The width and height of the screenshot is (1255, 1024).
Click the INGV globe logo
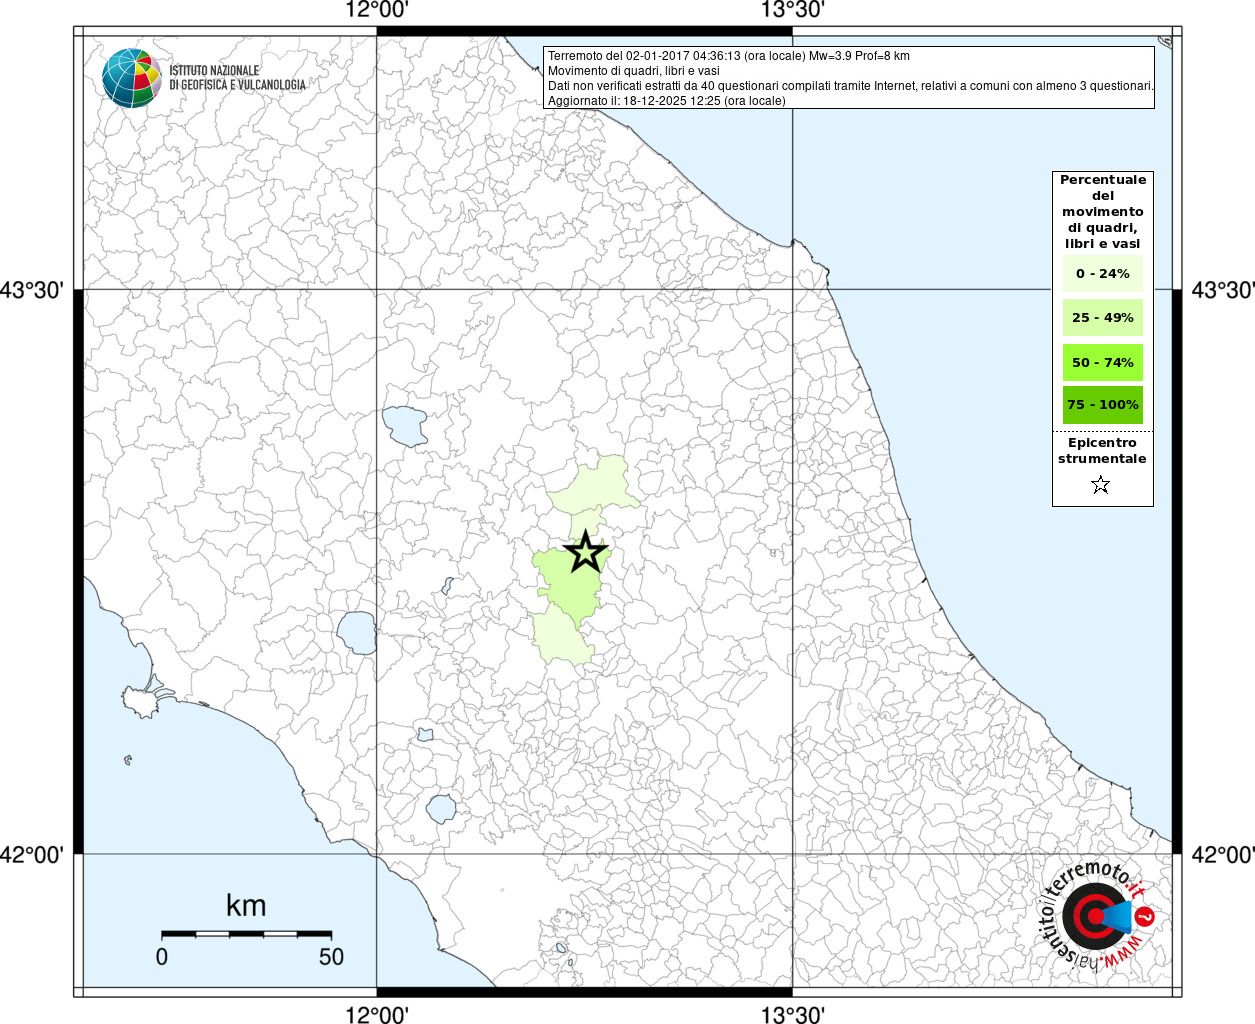(132, 77)
